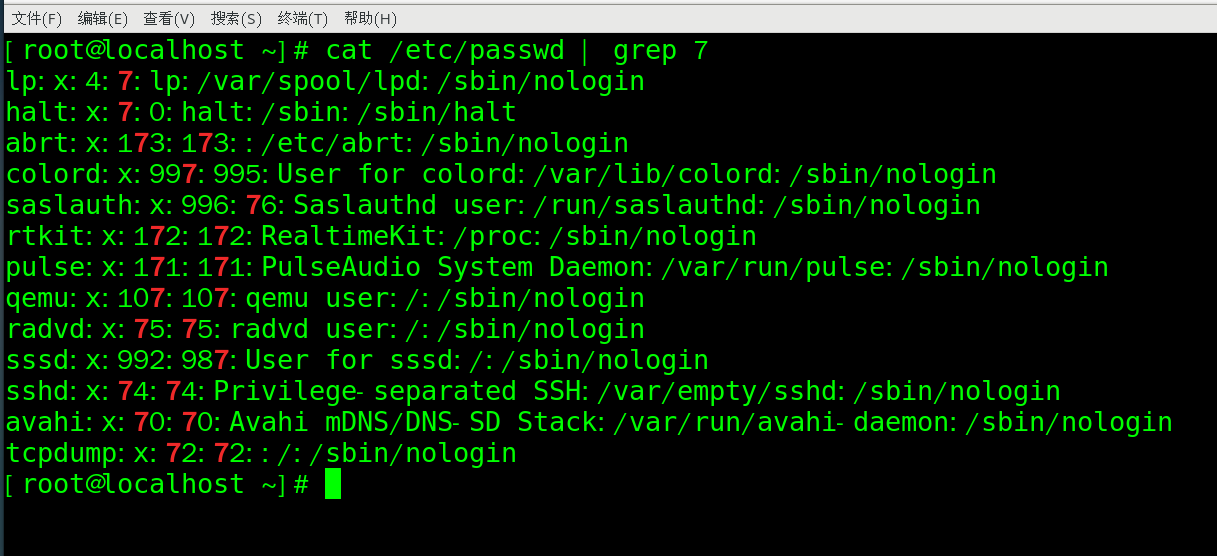1217x556 pixels.
Task: Click the 'Avahi mDNS/DNS-SD Stack' text
Action: [x=413, y=422]
